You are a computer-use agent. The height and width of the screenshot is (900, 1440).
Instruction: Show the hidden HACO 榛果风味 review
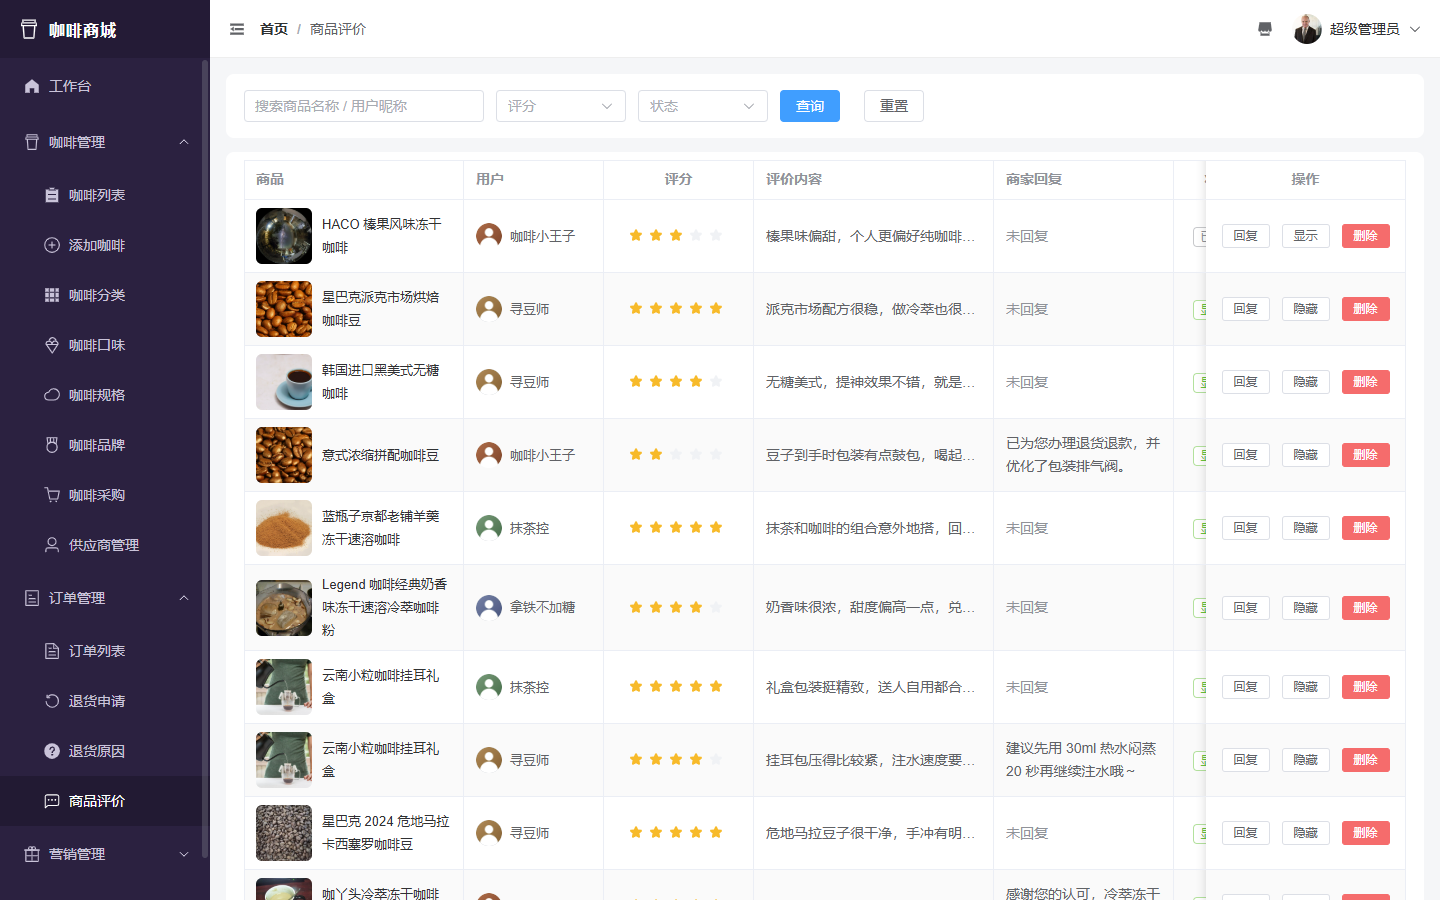click(1305, 236)
